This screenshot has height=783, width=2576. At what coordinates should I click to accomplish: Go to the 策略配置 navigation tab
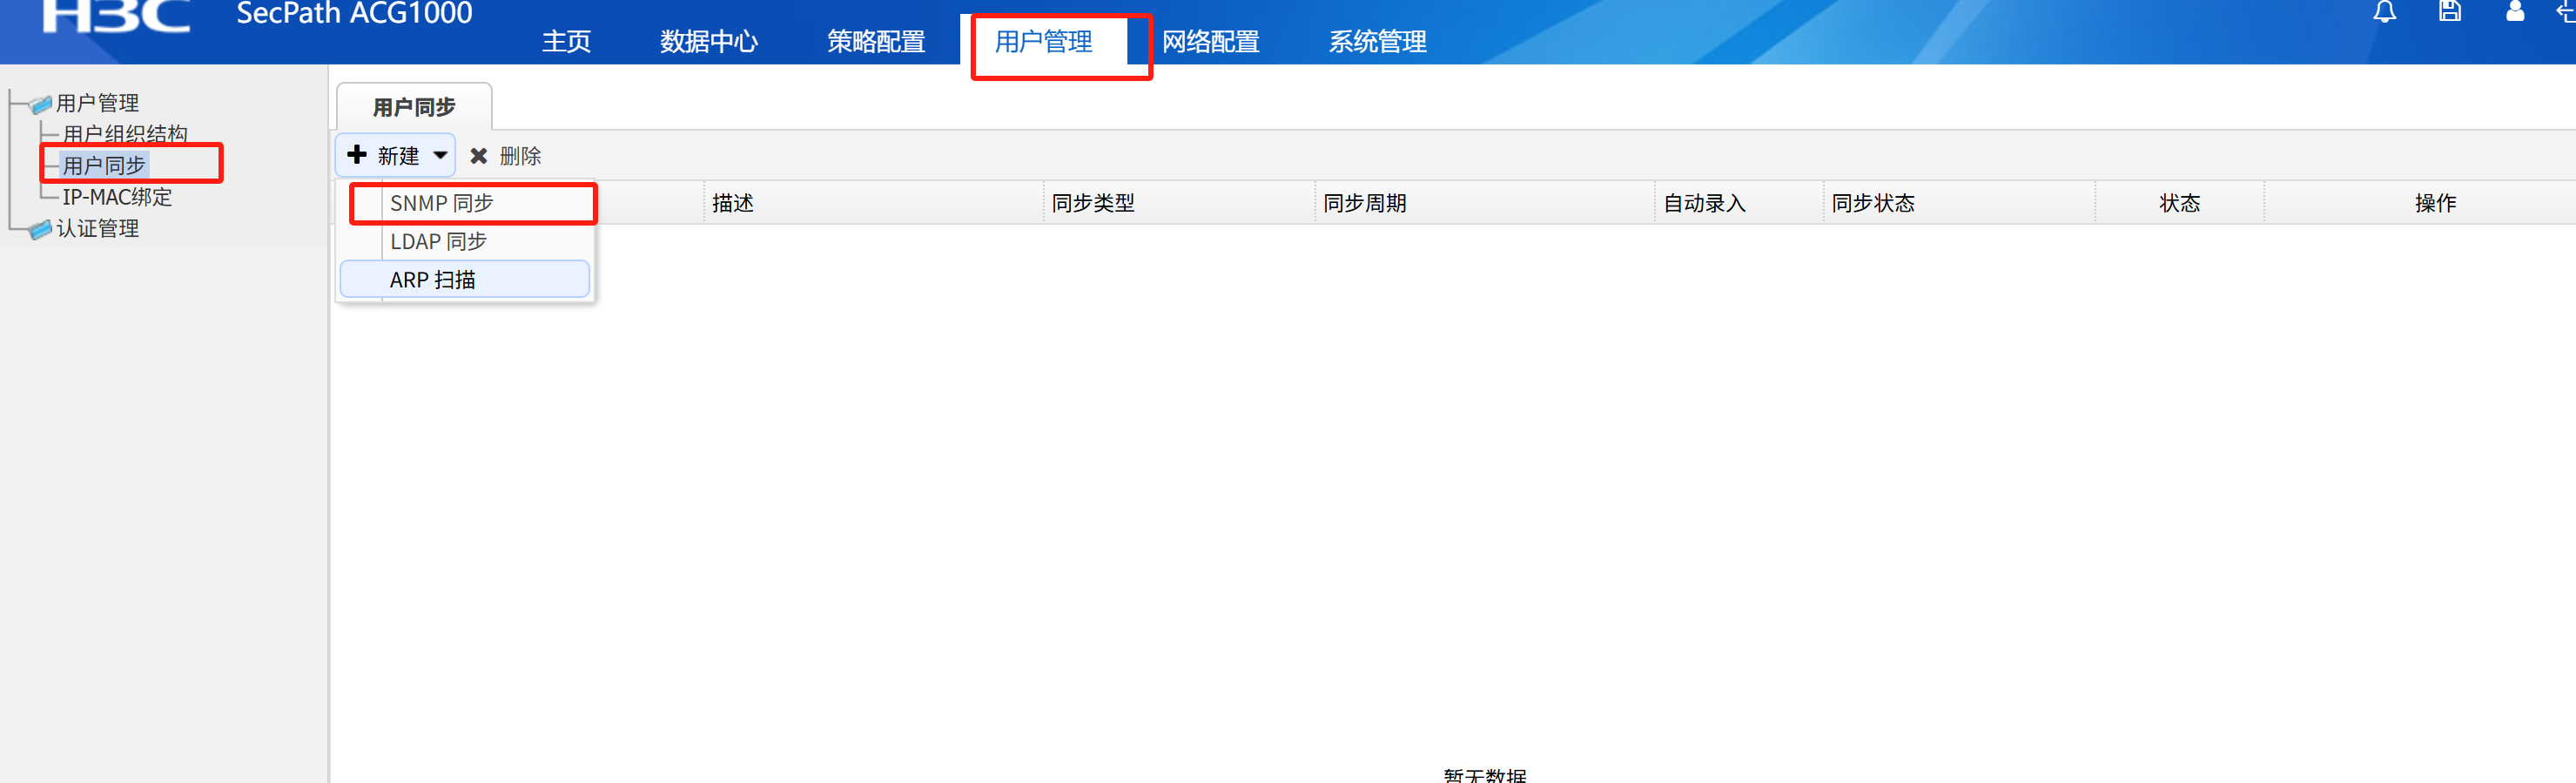tap(875, 42)
